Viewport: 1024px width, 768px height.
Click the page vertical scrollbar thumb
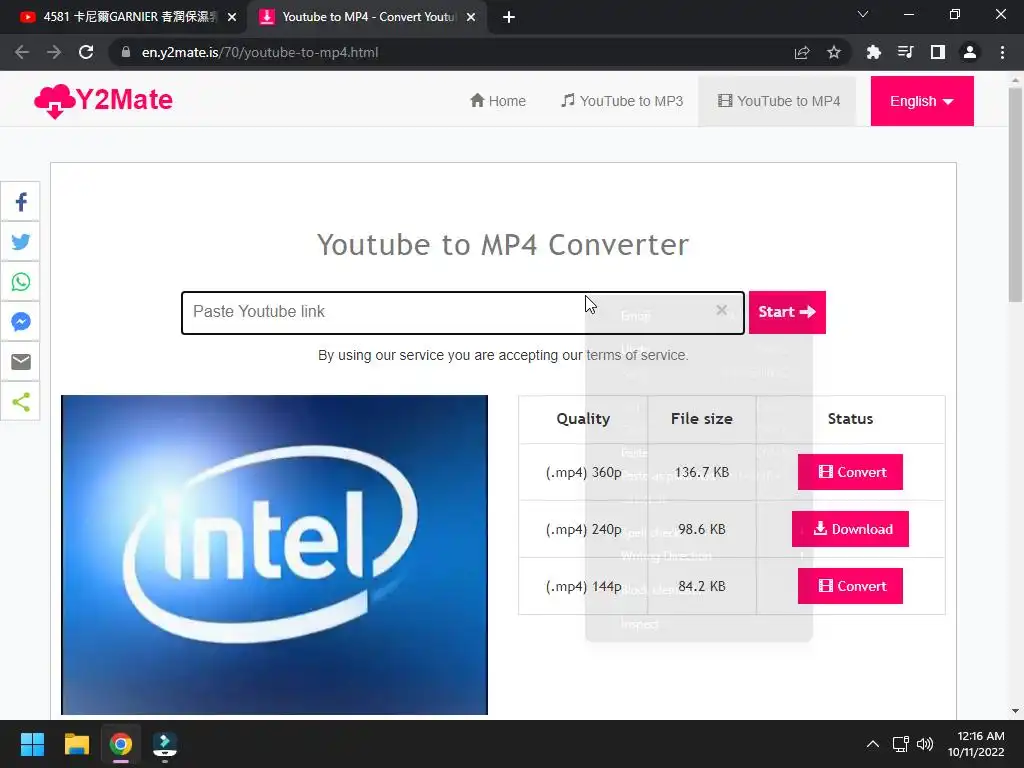pyautogui.click(x=1015, y=193)
